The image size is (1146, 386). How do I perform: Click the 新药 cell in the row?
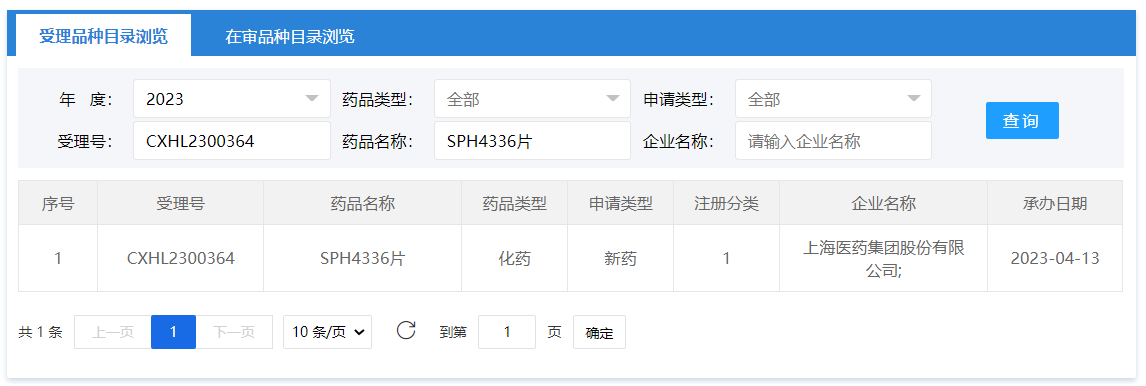(x=621, y=258)
